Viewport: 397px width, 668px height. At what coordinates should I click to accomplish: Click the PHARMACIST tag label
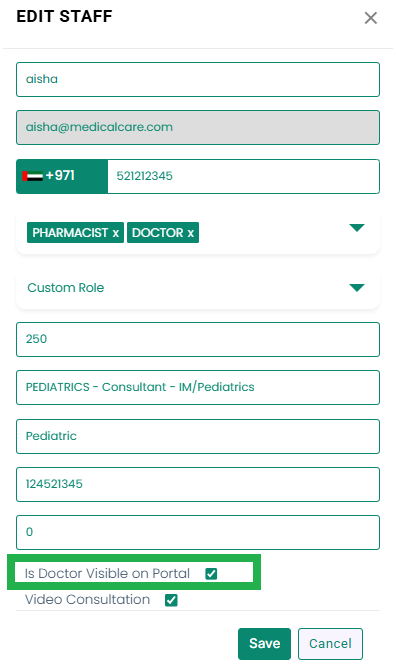click(70, 233)
